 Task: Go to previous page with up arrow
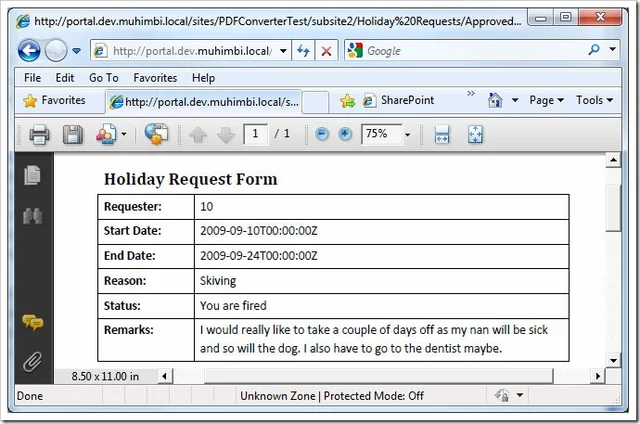(x=198, y=135)
